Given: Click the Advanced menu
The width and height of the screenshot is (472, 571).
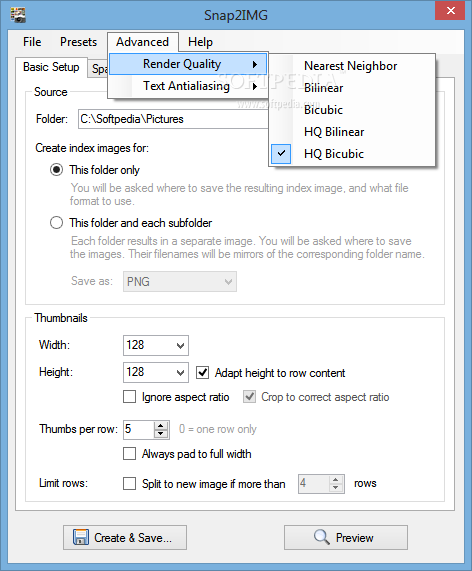Looking at the screenshot, I should coord(143,42).
